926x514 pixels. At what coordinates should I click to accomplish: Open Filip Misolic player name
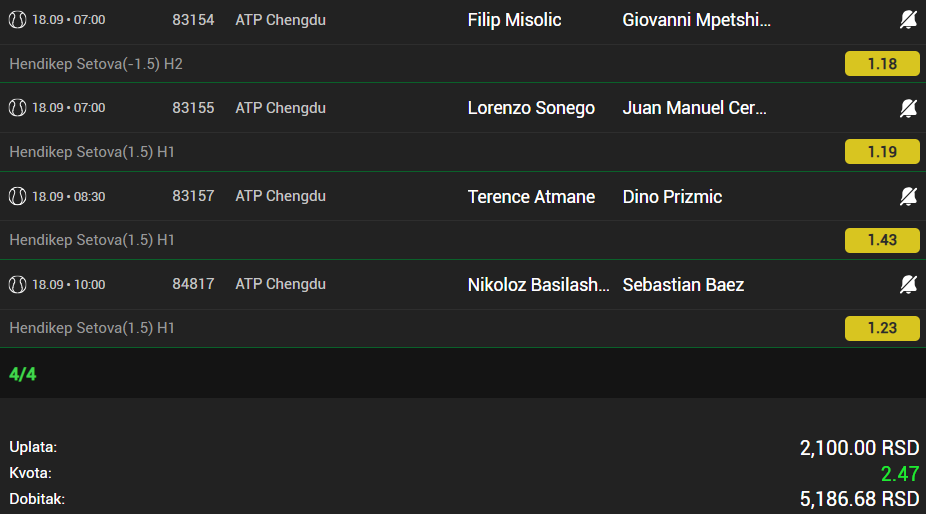(514, 20)
